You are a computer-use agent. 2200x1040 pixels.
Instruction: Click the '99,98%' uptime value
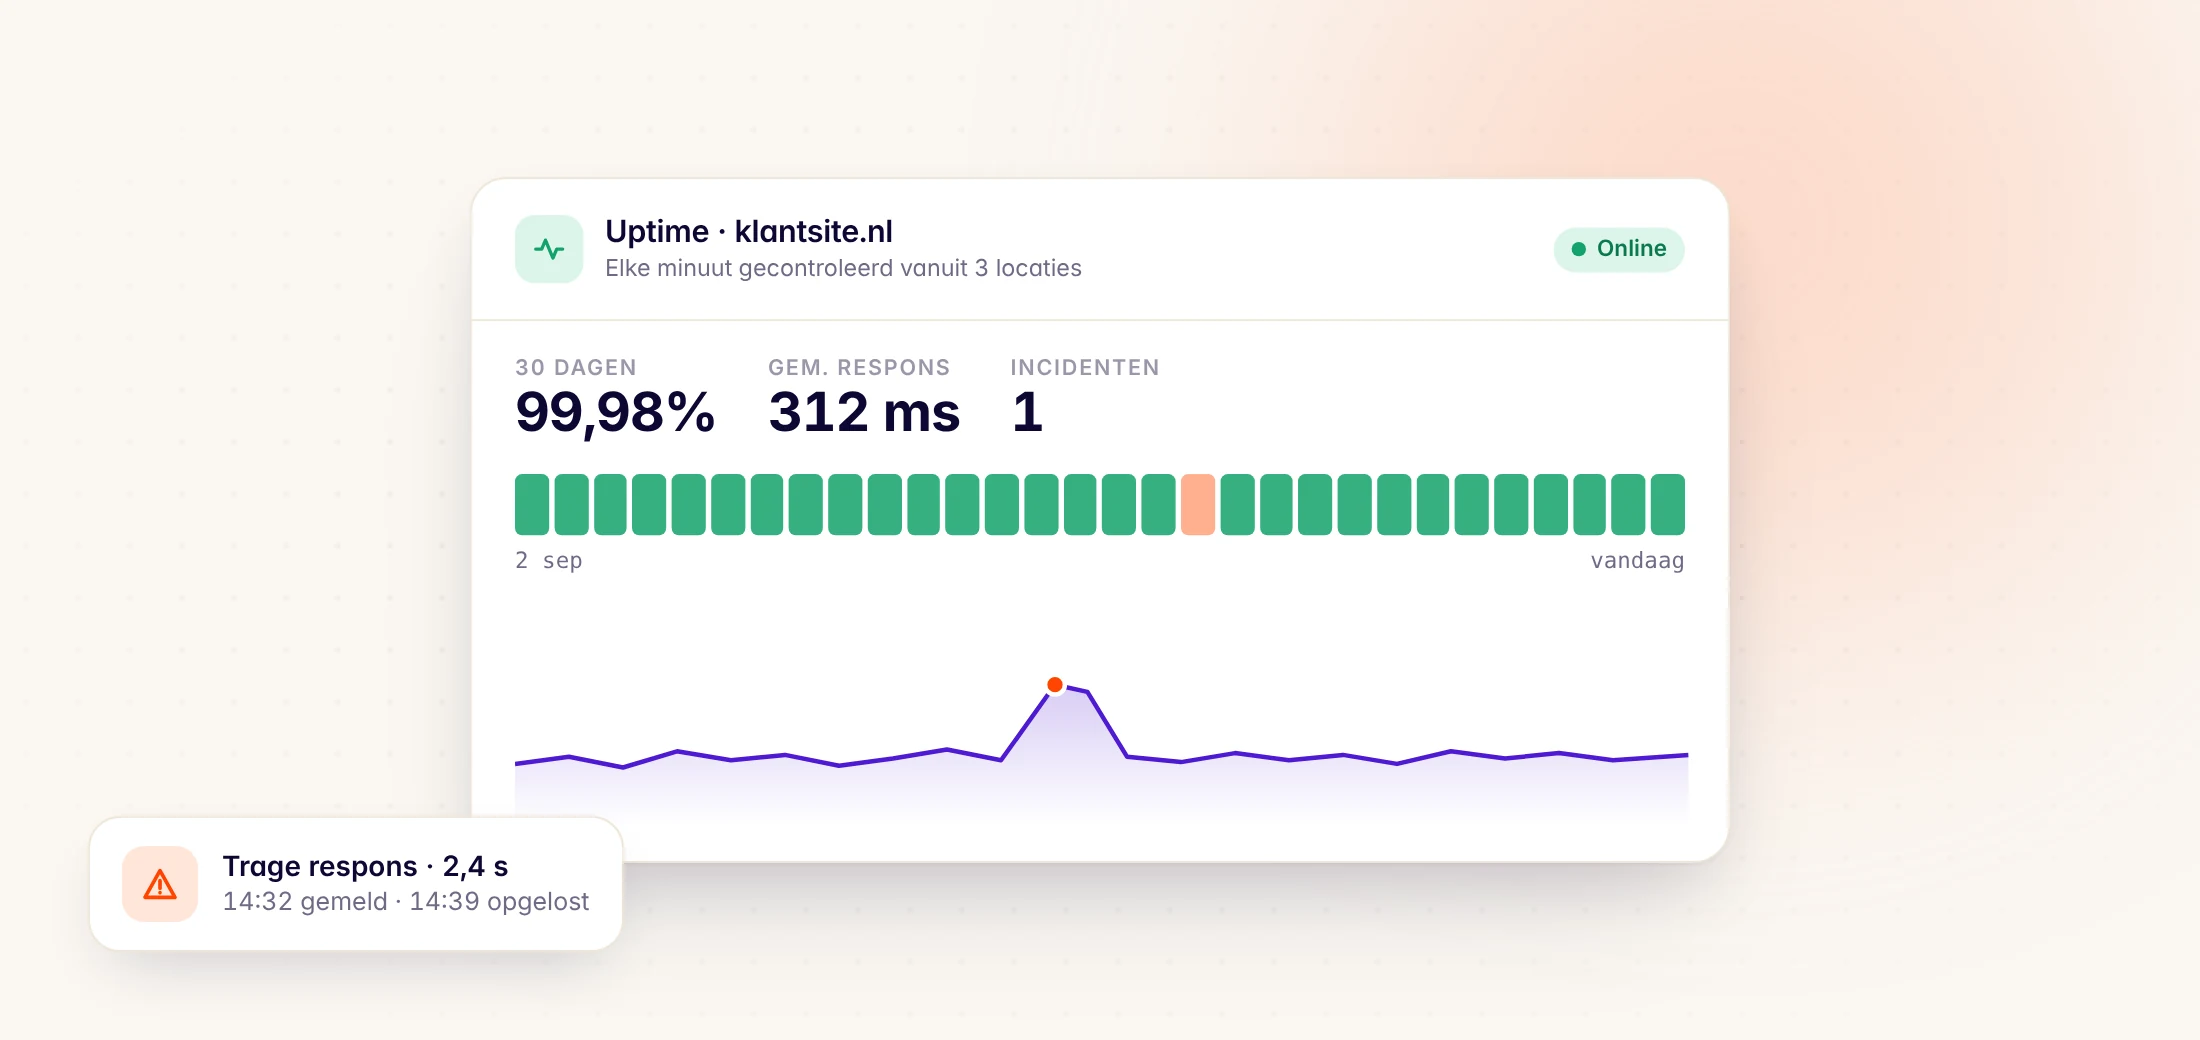point(615,413)
